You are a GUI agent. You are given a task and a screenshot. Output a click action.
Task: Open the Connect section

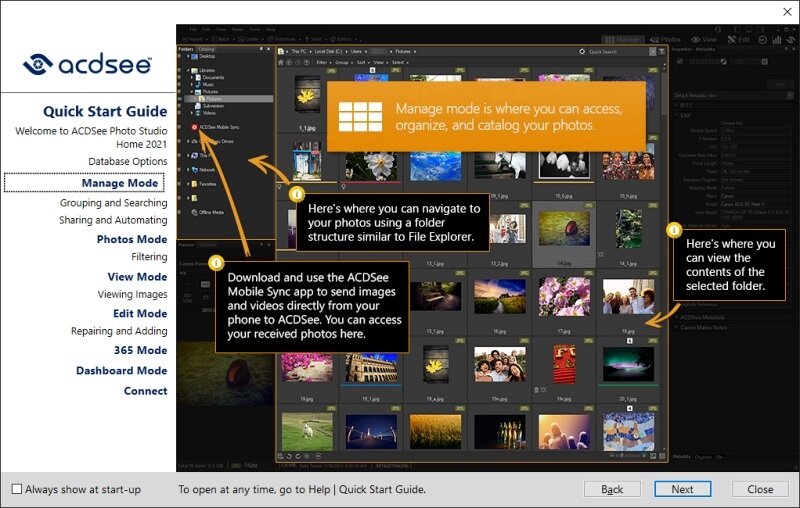145,391
